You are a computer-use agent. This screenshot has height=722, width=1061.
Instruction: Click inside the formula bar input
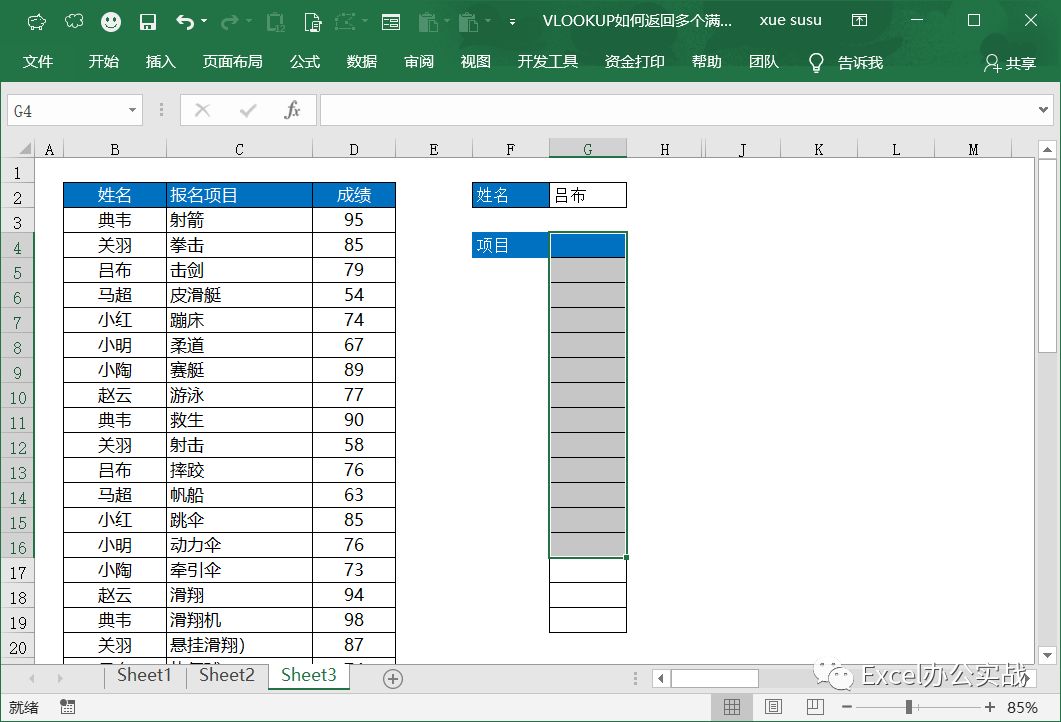678,110
